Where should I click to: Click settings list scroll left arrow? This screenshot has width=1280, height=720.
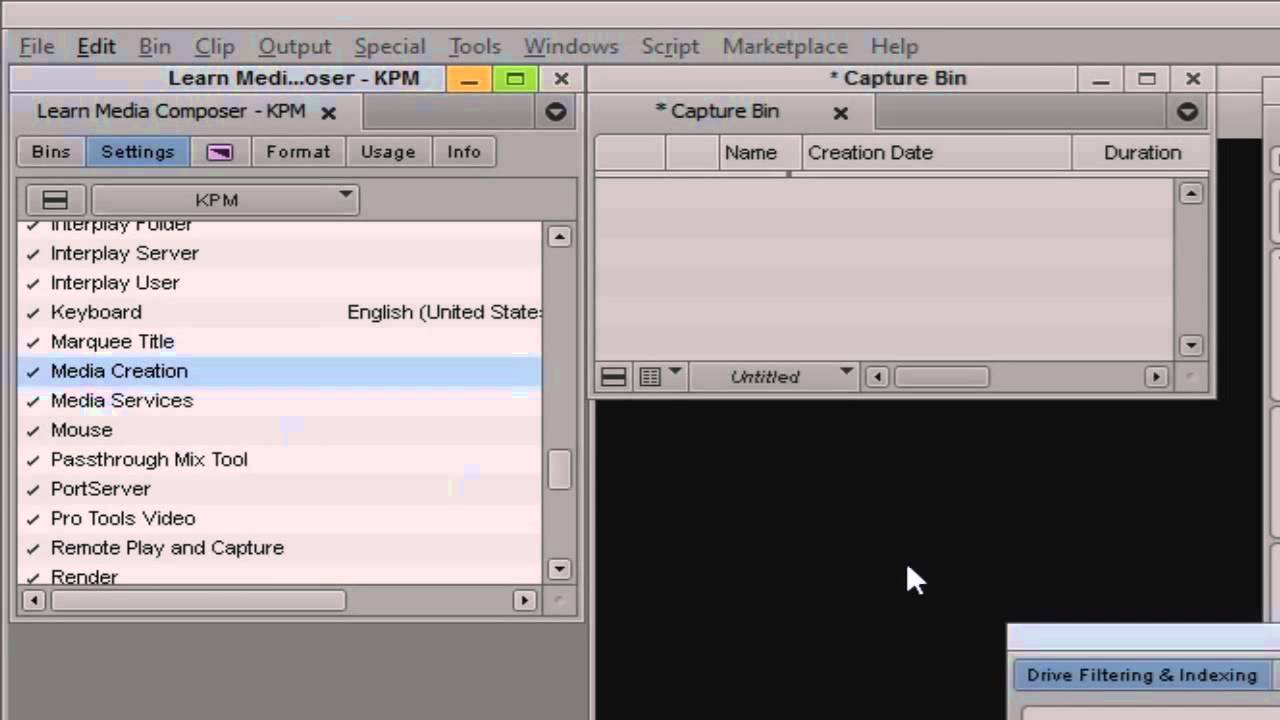pos(34,600)
